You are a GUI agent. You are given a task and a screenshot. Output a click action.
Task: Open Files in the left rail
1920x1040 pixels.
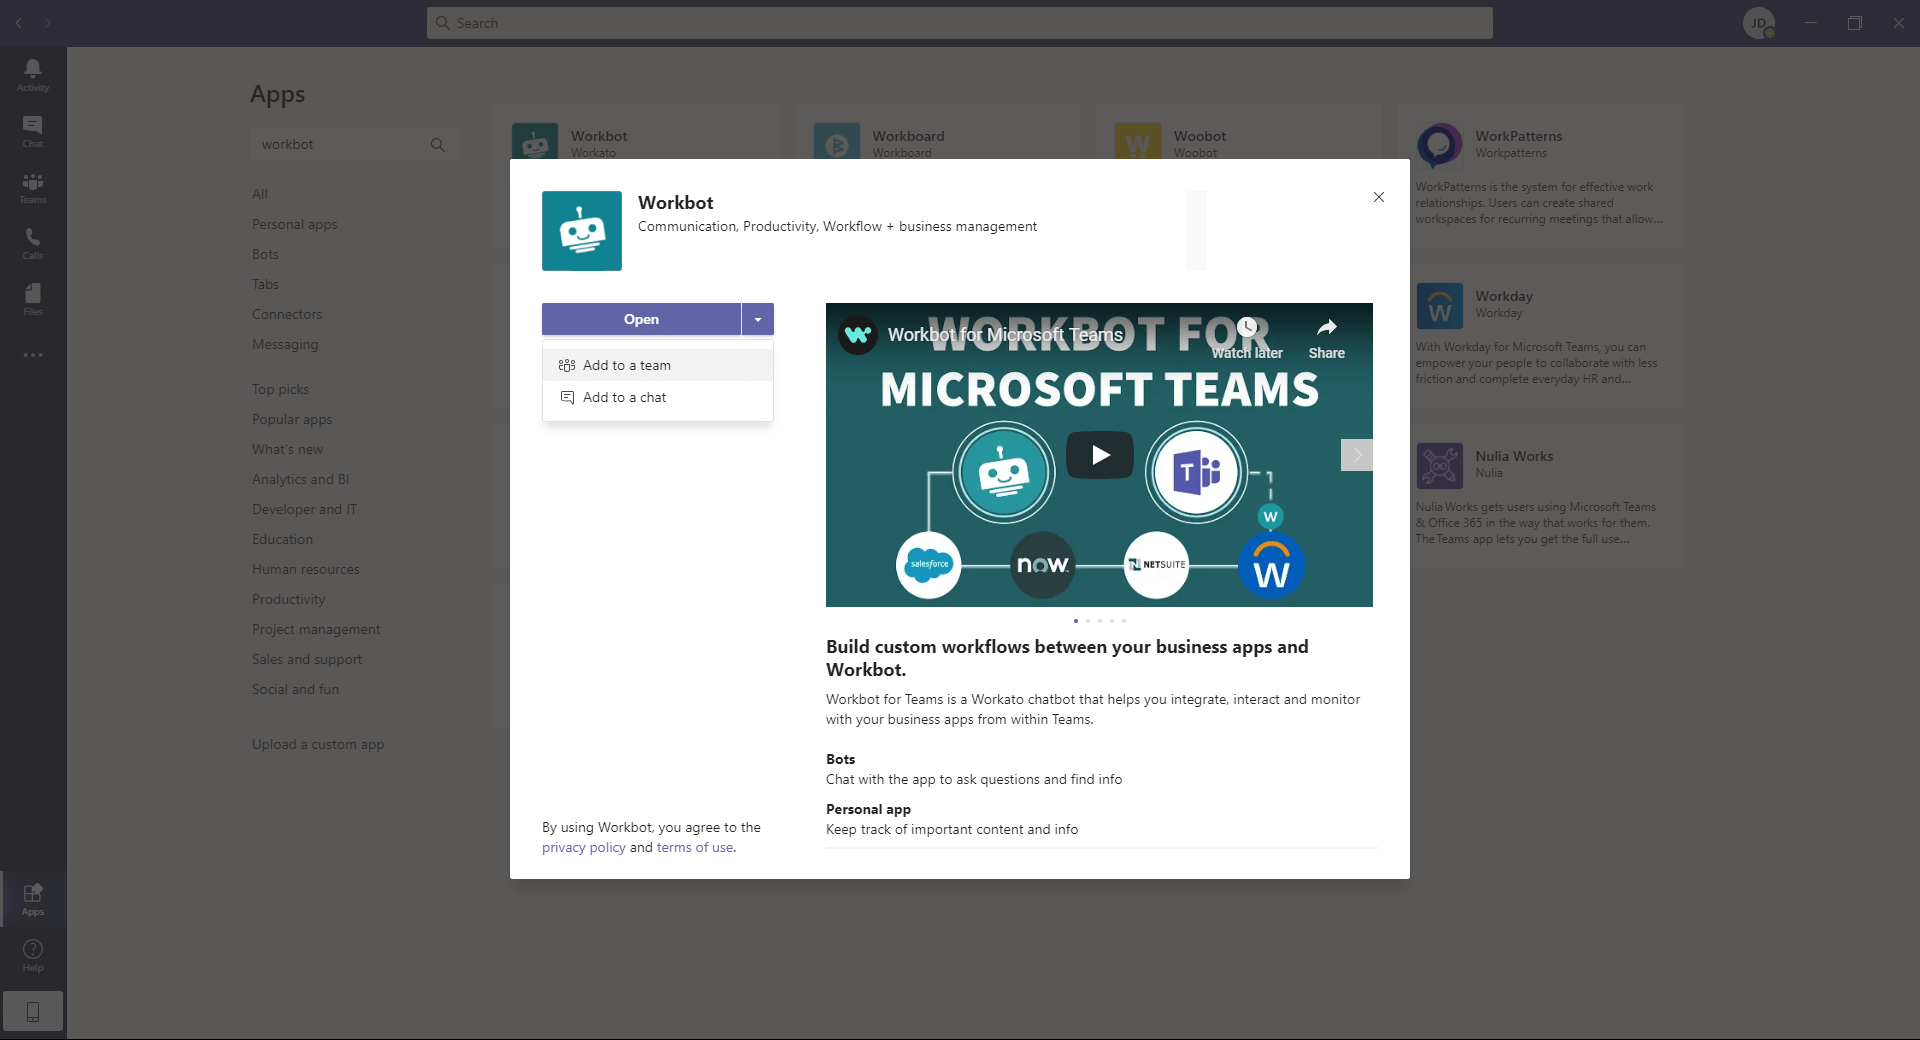click(33, 298)
